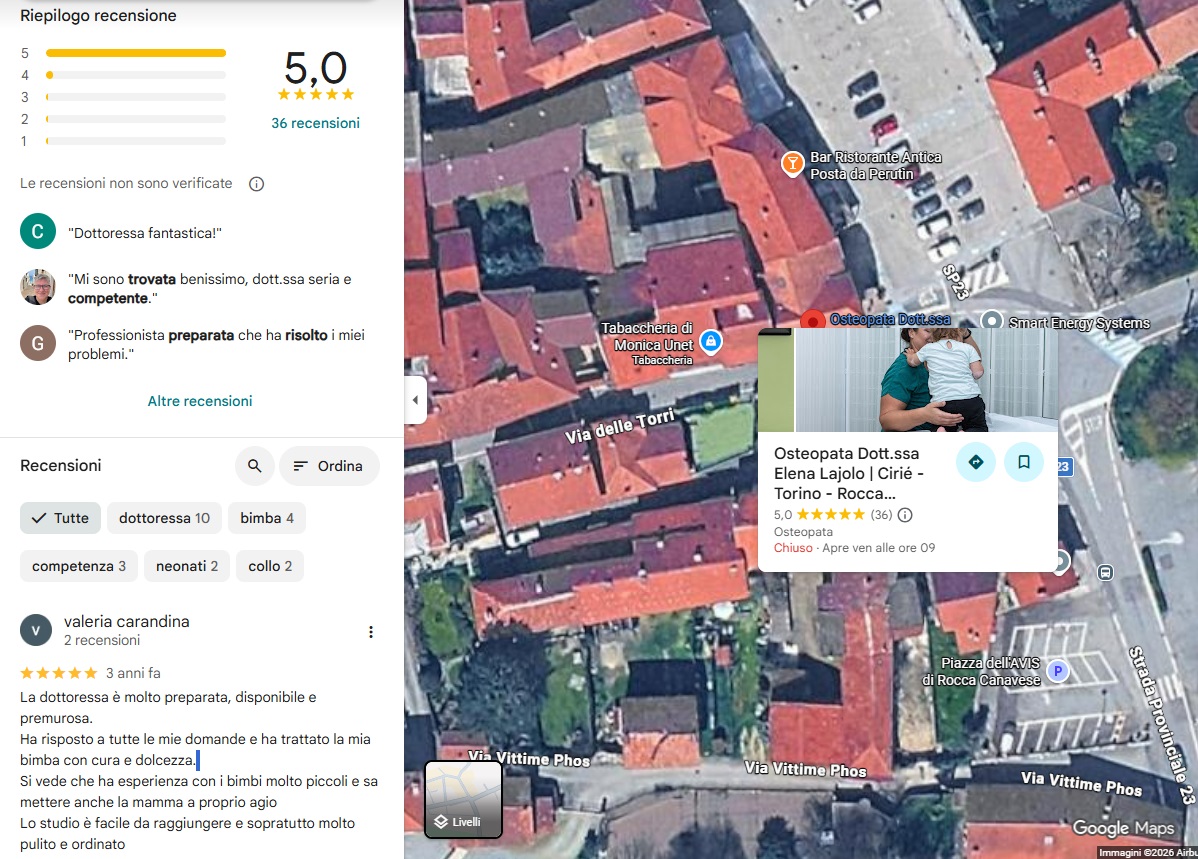The image size is (1198, 859).
Task: Select "Apre ven alle ore 09" hours text
Action: 879,548
